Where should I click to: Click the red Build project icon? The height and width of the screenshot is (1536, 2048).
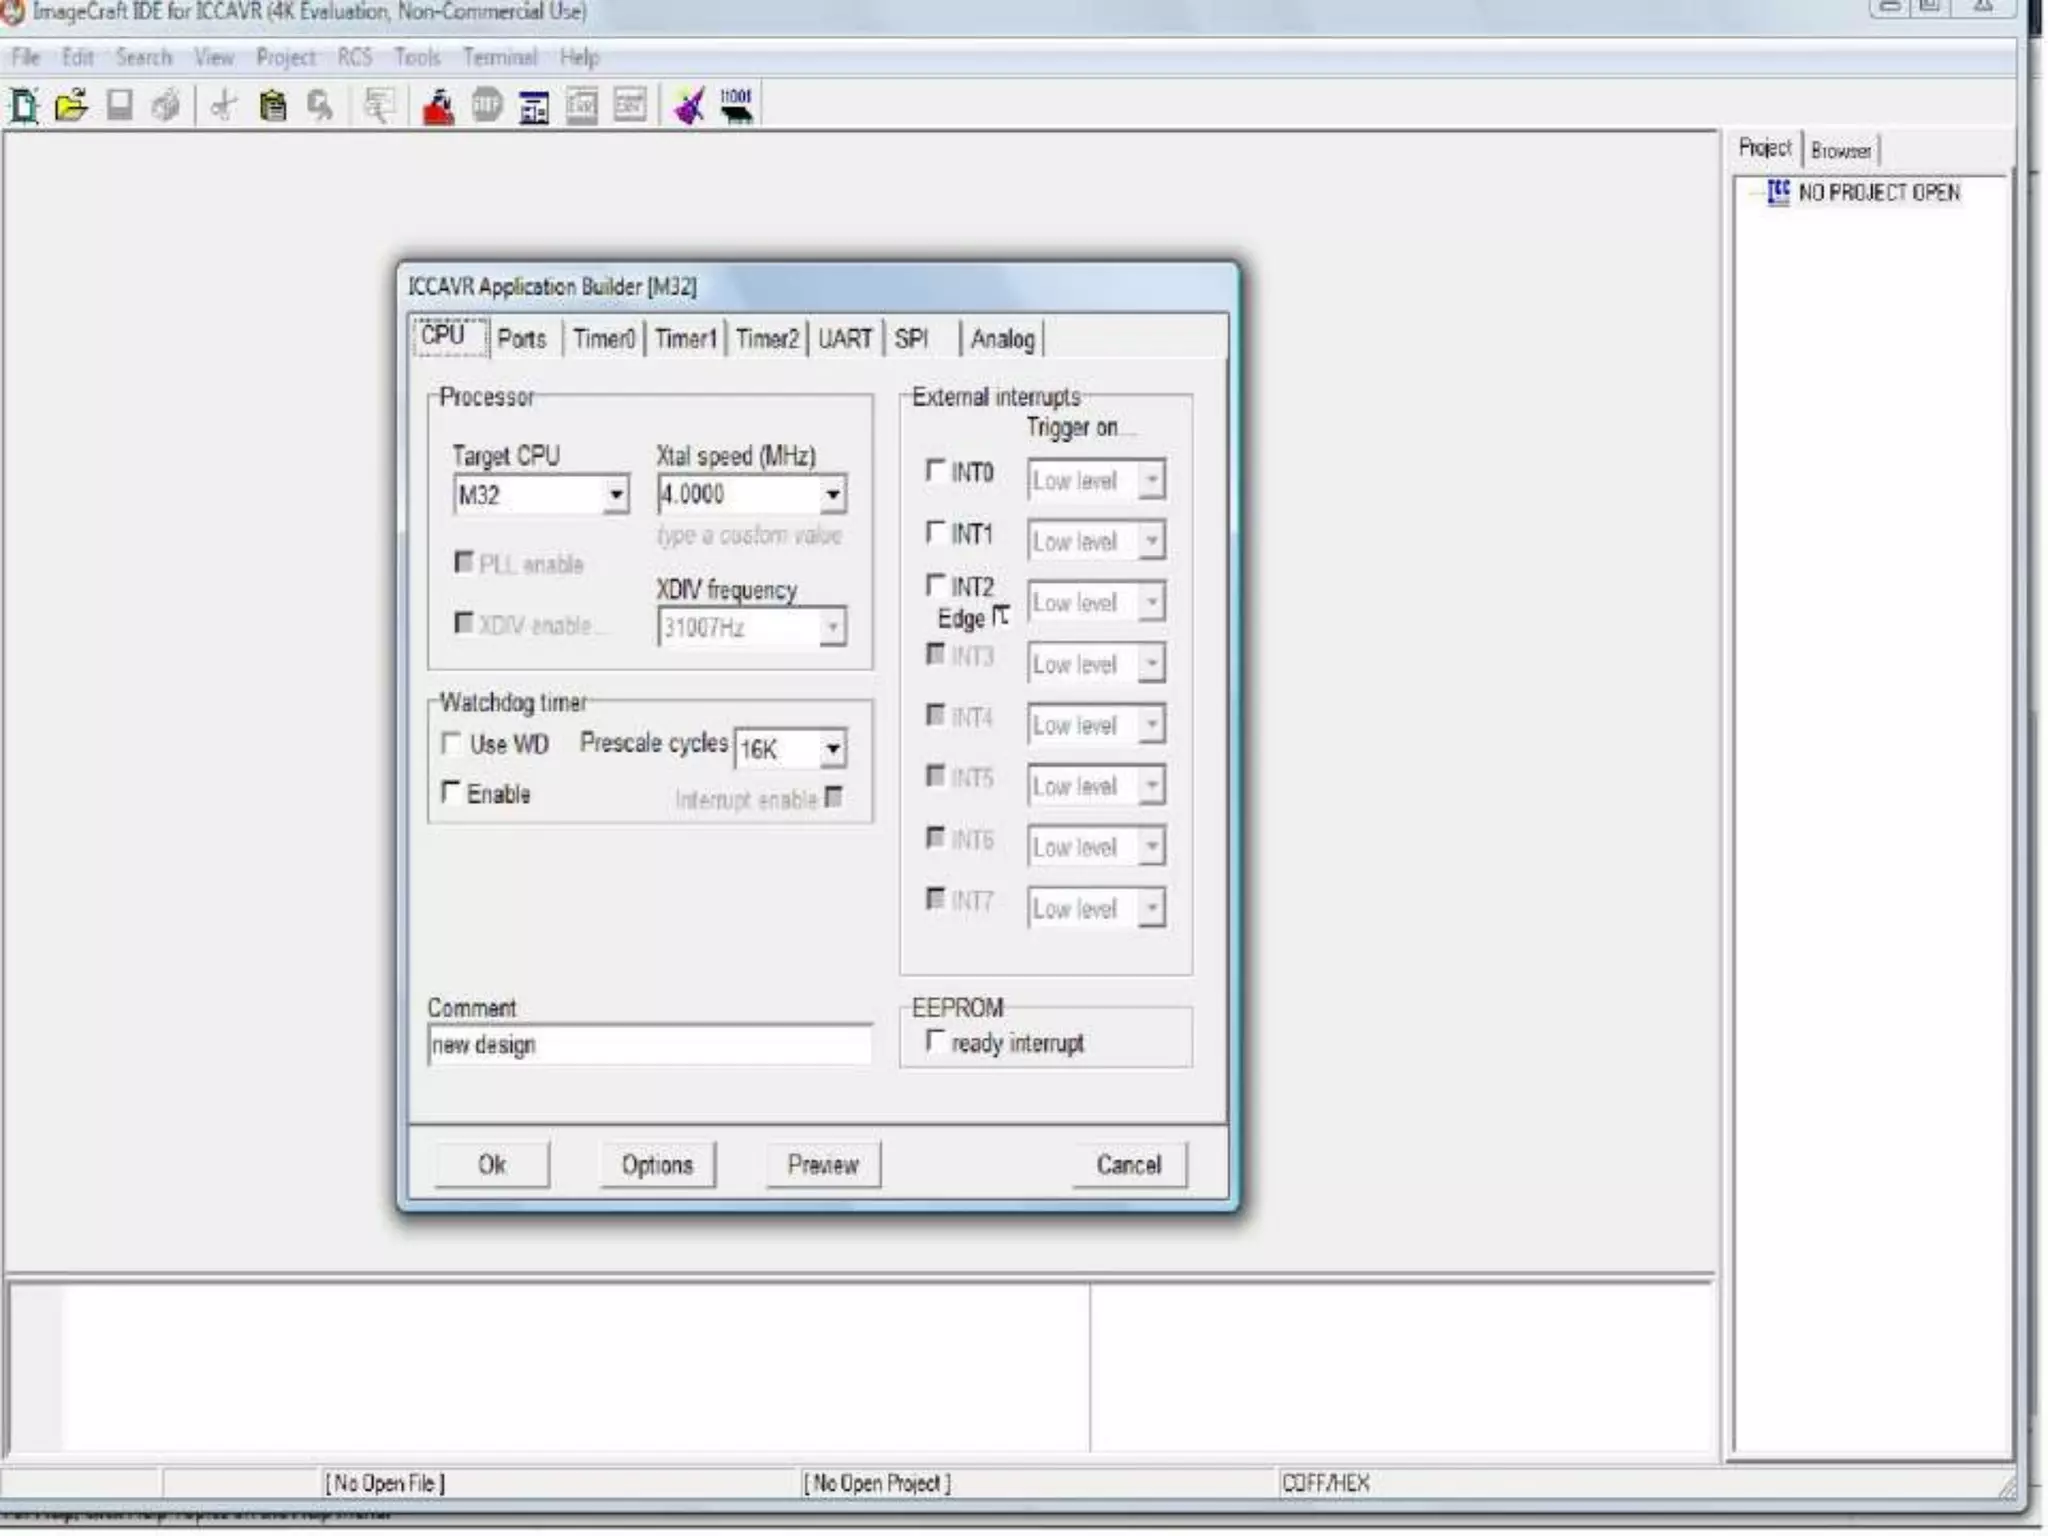(438, 105)
